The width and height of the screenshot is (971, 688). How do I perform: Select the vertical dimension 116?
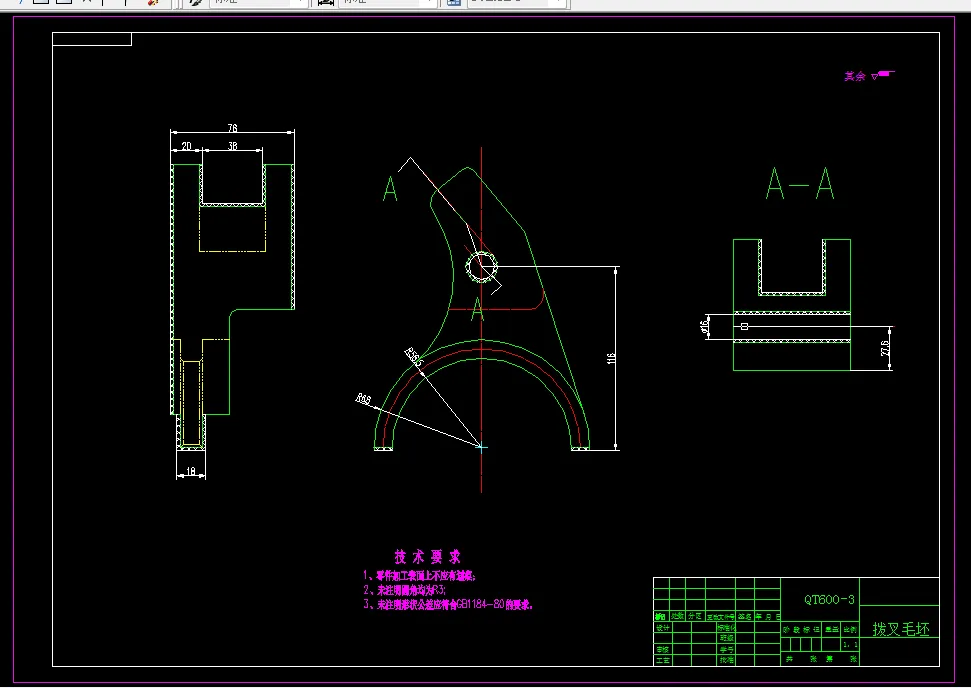pos(612,359)
